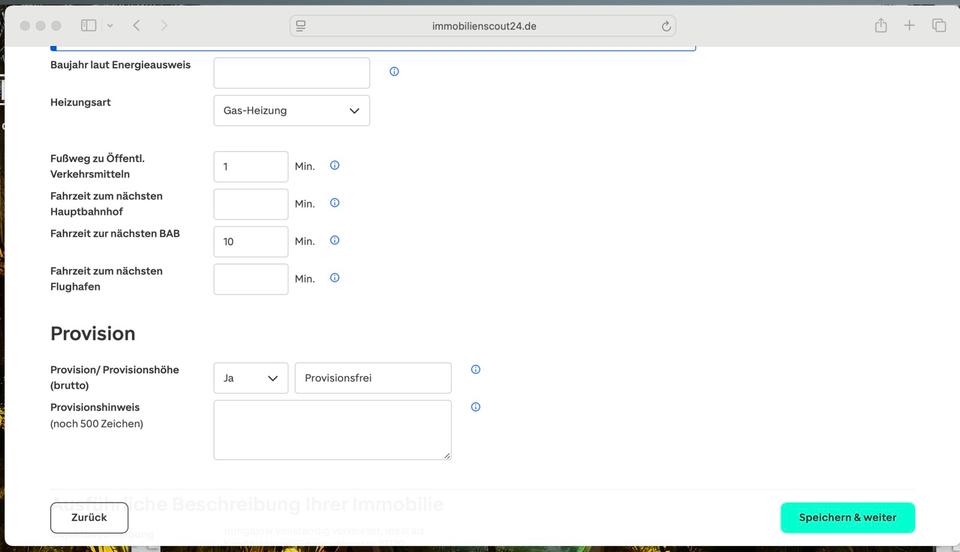Click the Zurück button

89,518
